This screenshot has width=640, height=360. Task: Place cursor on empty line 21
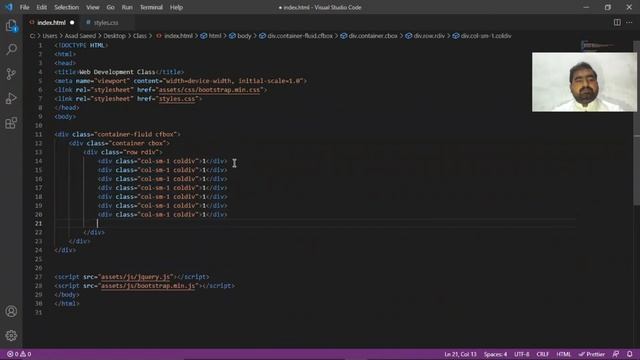pos(314,223)
